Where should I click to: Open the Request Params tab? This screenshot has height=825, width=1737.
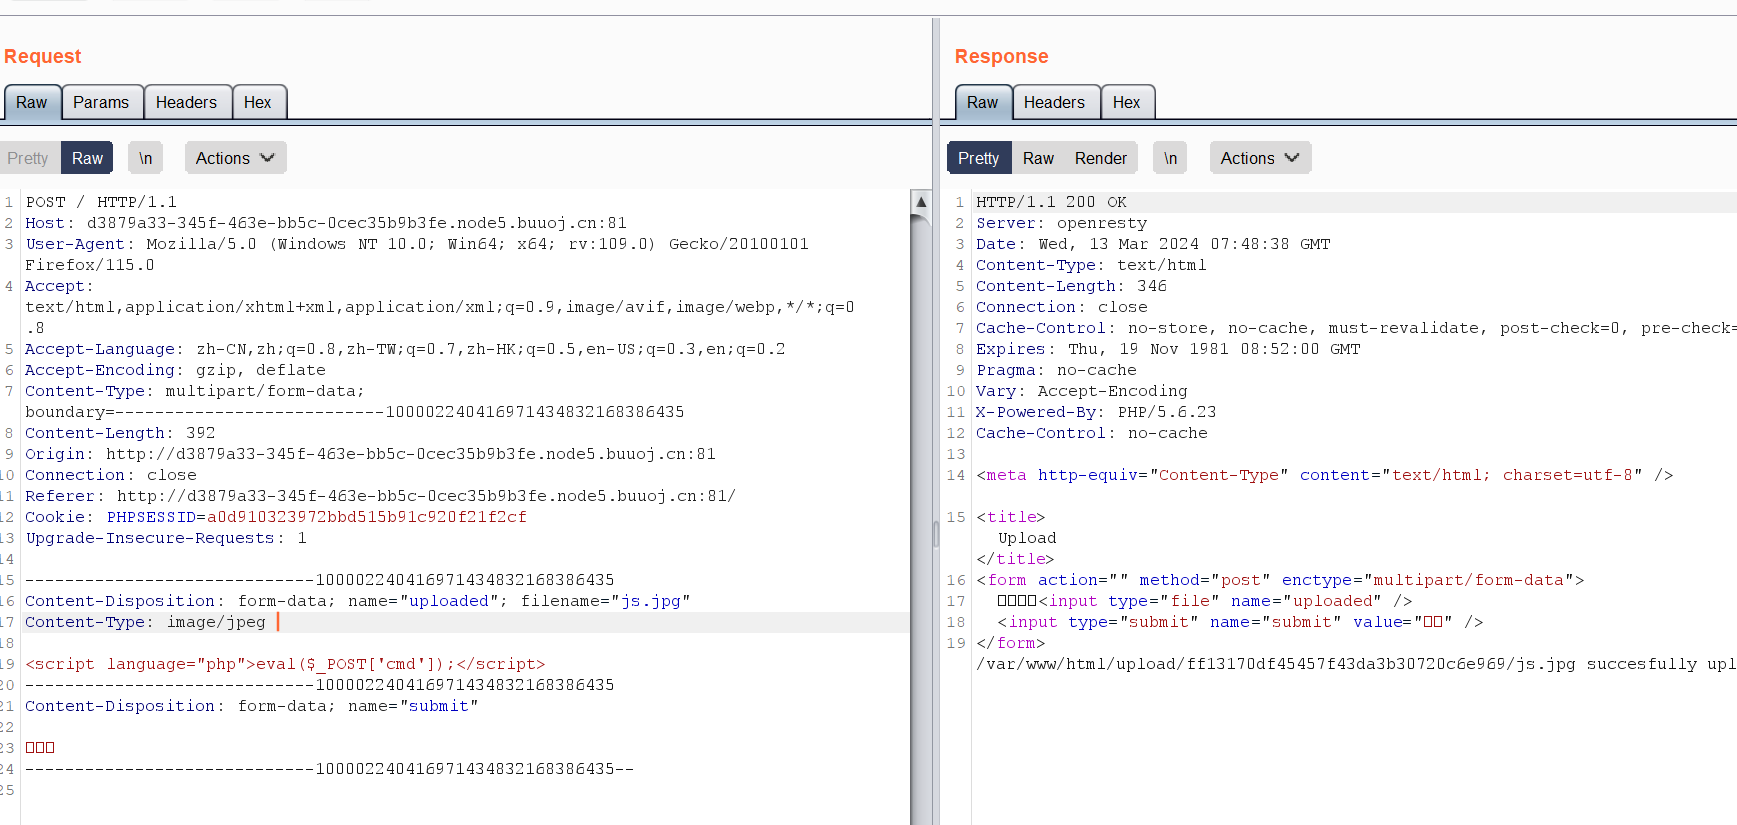(101, 102)
